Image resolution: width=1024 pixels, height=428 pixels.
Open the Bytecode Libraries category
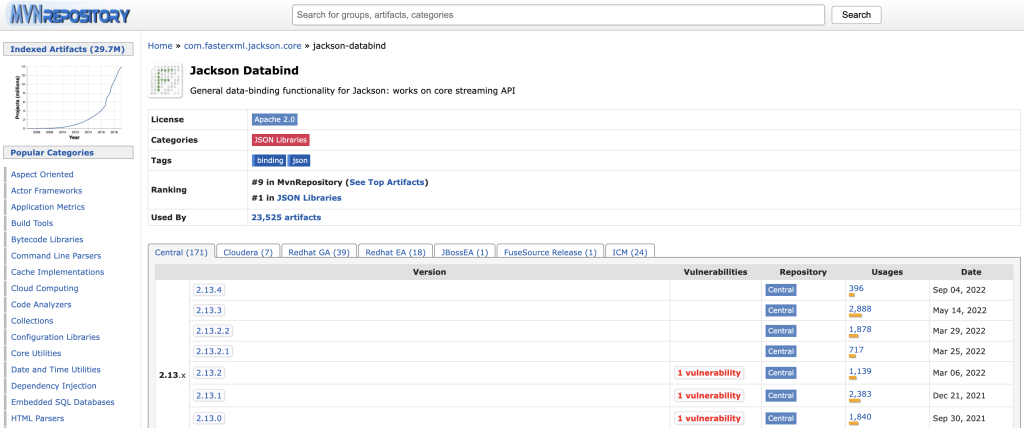click(x=47, y=240)
